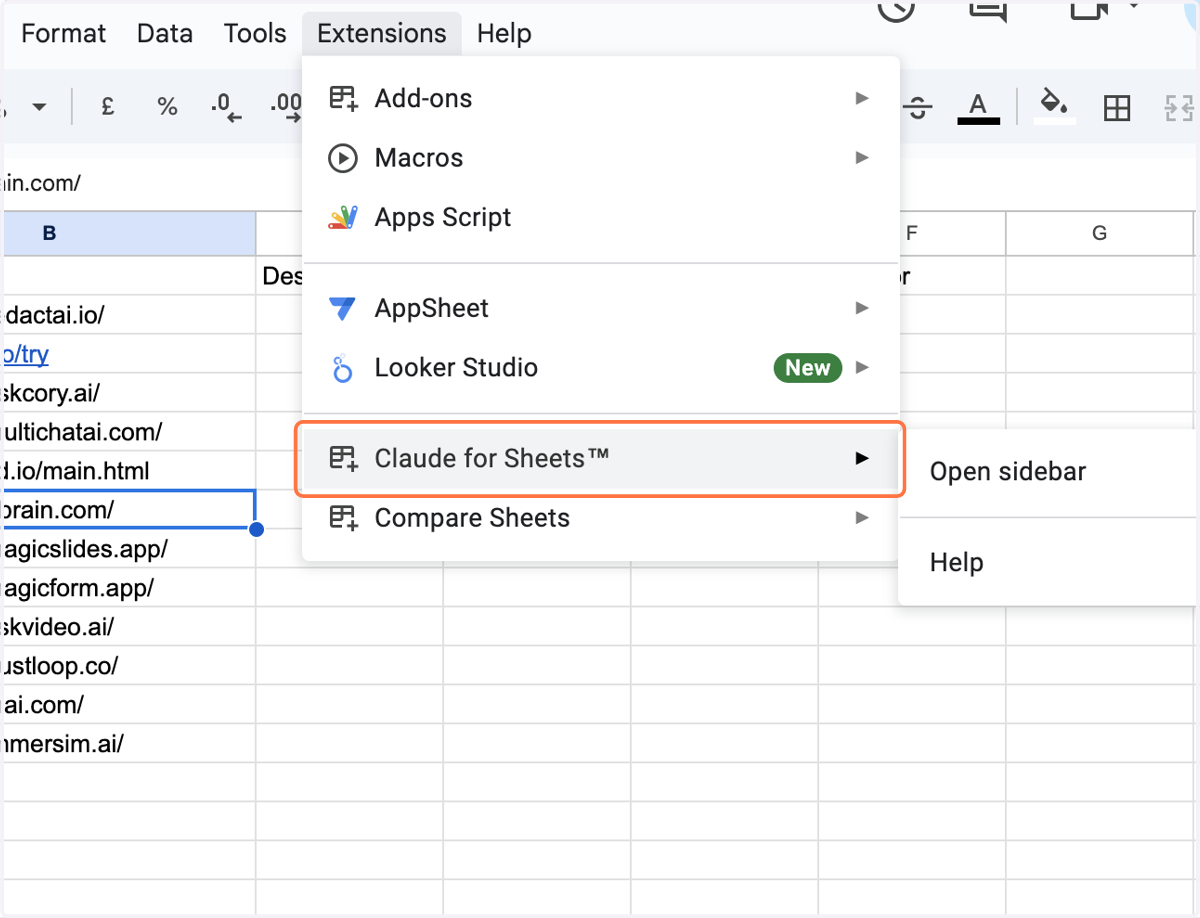Open Add-ons submenu

[x=600, y=98]
